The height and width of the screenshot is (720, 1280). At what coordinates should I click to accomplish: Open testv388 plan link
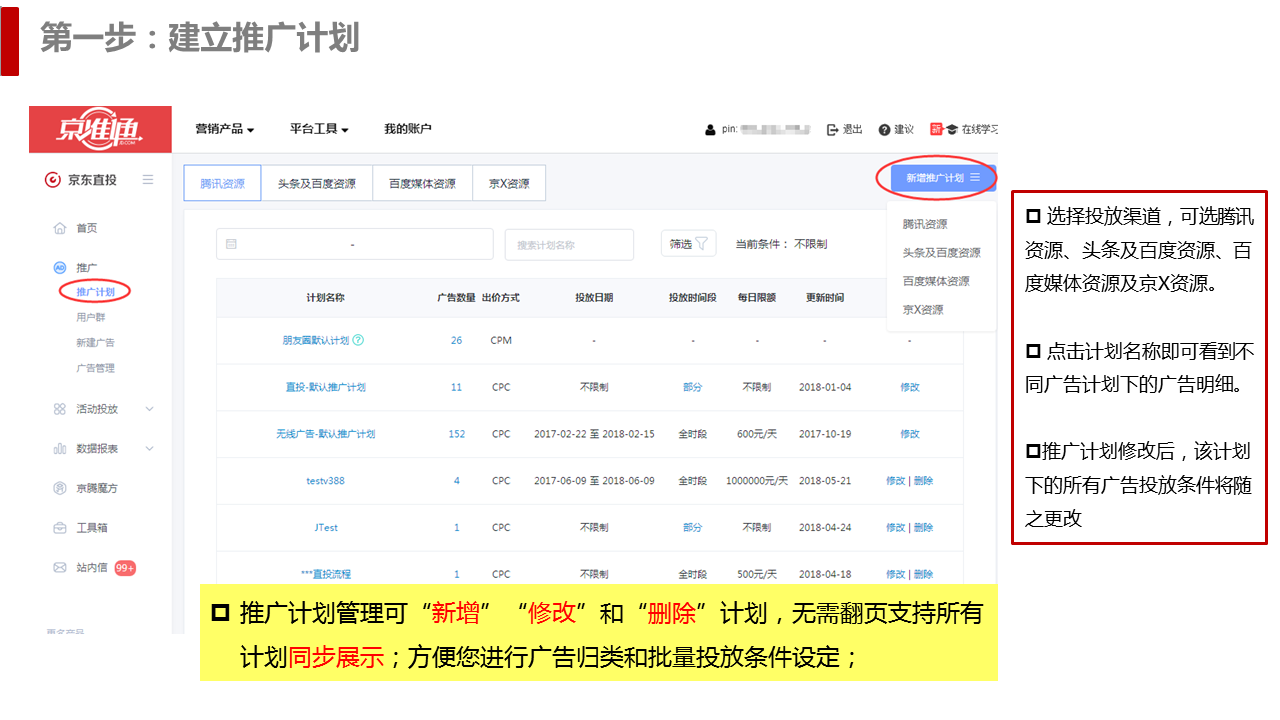325,481
